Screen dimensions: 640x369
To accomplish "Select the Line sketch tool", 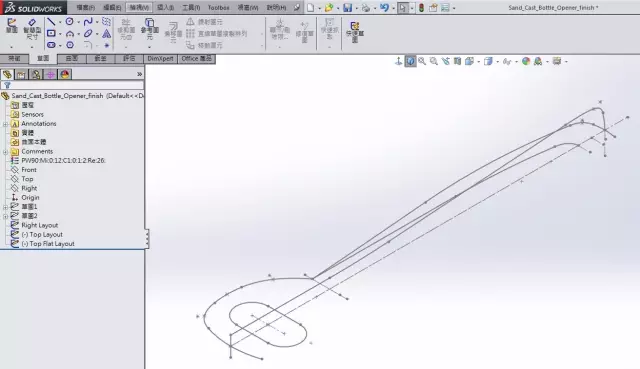I will click(51, 22).
